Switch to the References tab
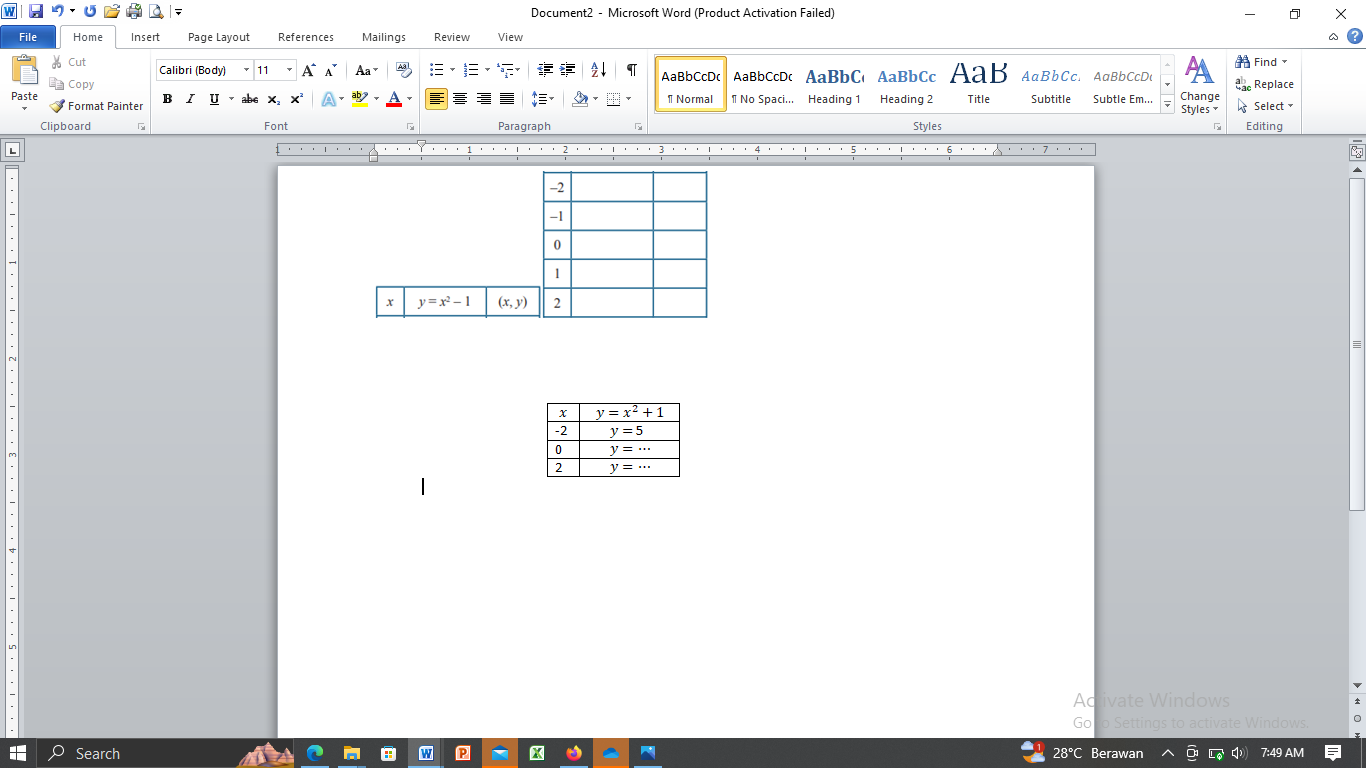The height and width of the screenshot is (768, 1366). click(306, 37)
